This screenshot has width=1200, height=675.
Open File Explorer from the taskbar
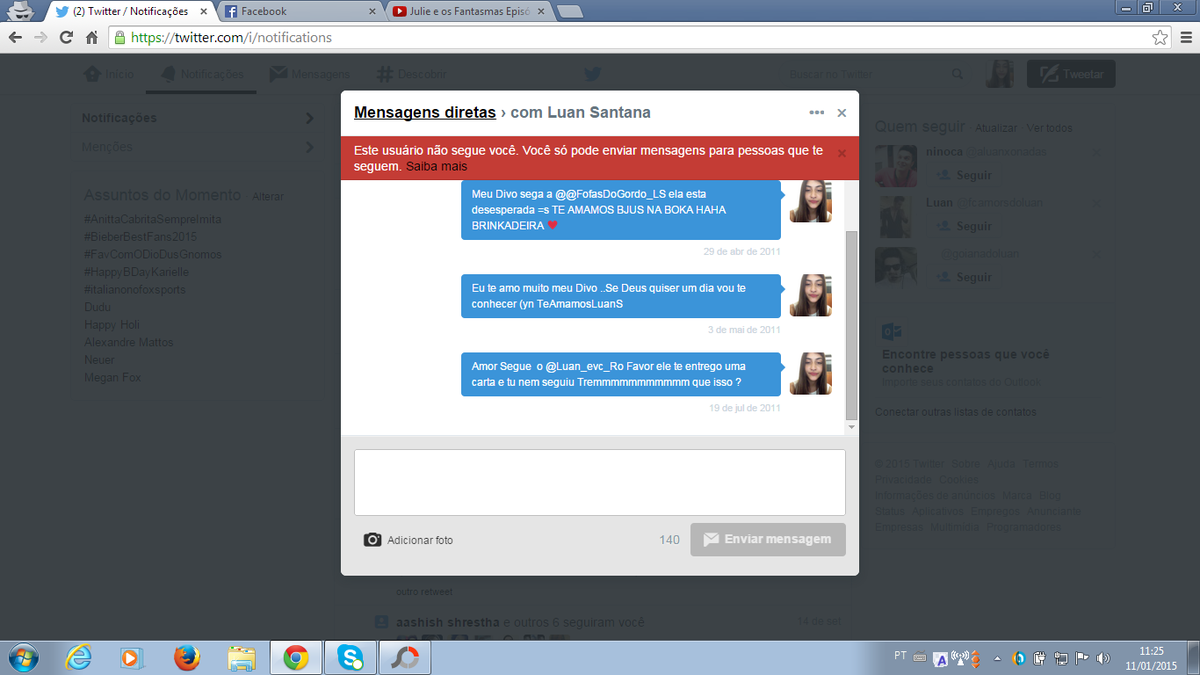(x=241, y=657)
